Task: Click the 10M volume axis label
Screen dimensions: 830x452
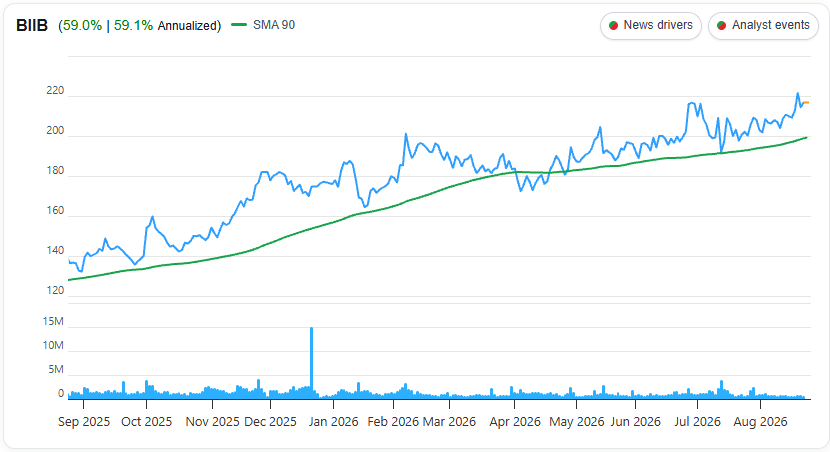Action: click(x=53, y=346)
